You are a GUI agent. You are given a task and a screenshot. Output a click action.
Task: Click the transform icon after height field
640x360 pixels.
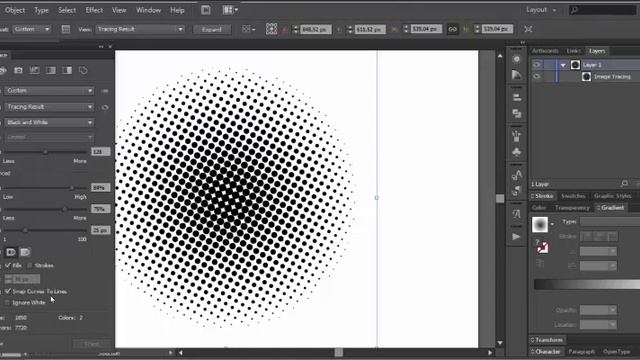pos(528,29)
